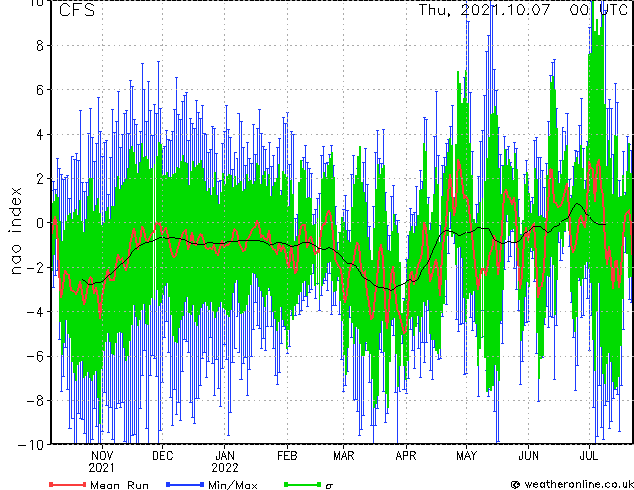The height and width of the screenshot is (490, 634).
Task: Click the NOV 2021 axis label
Action: click(101, 462)
